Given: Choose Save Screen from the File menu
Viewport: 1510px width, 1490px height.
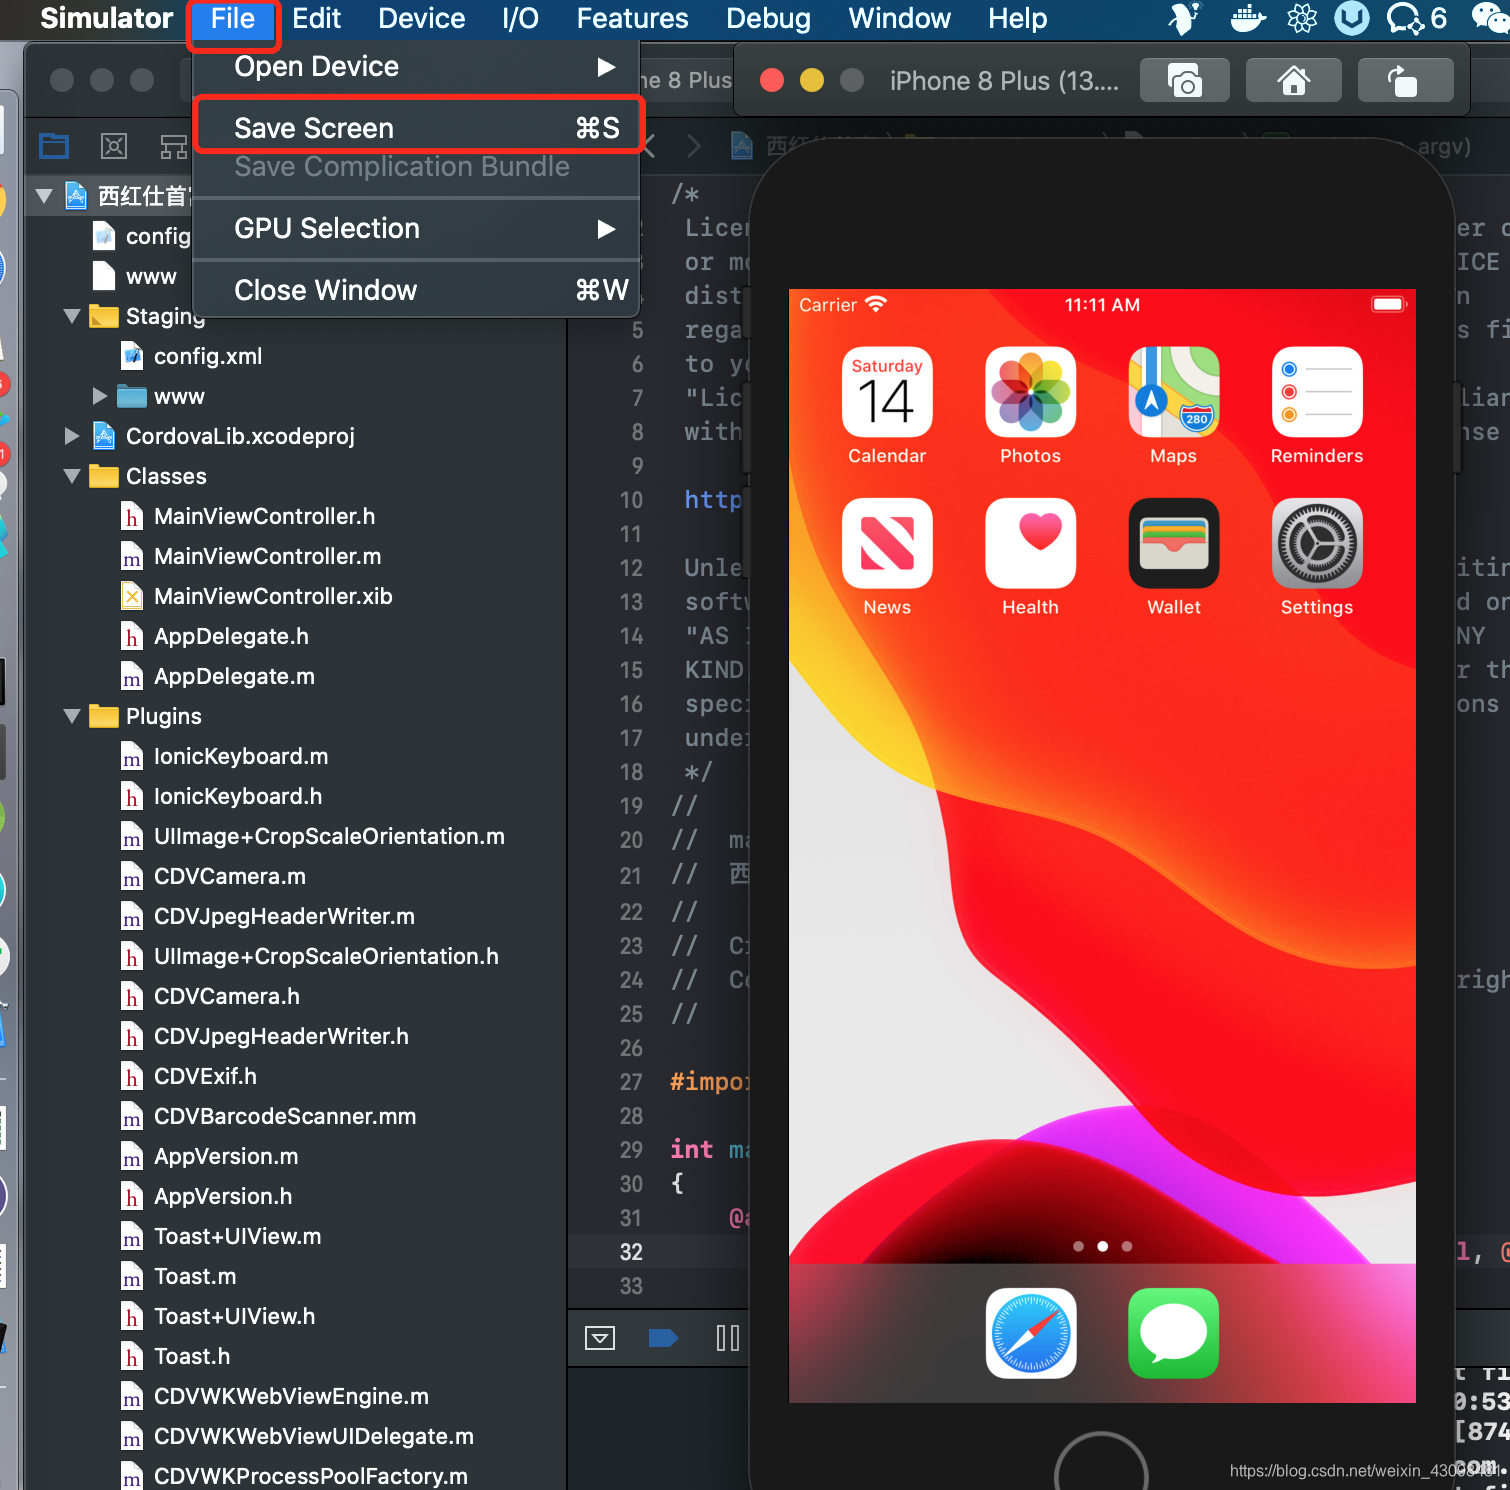Looking at the screenshot, I should [417, 126].
